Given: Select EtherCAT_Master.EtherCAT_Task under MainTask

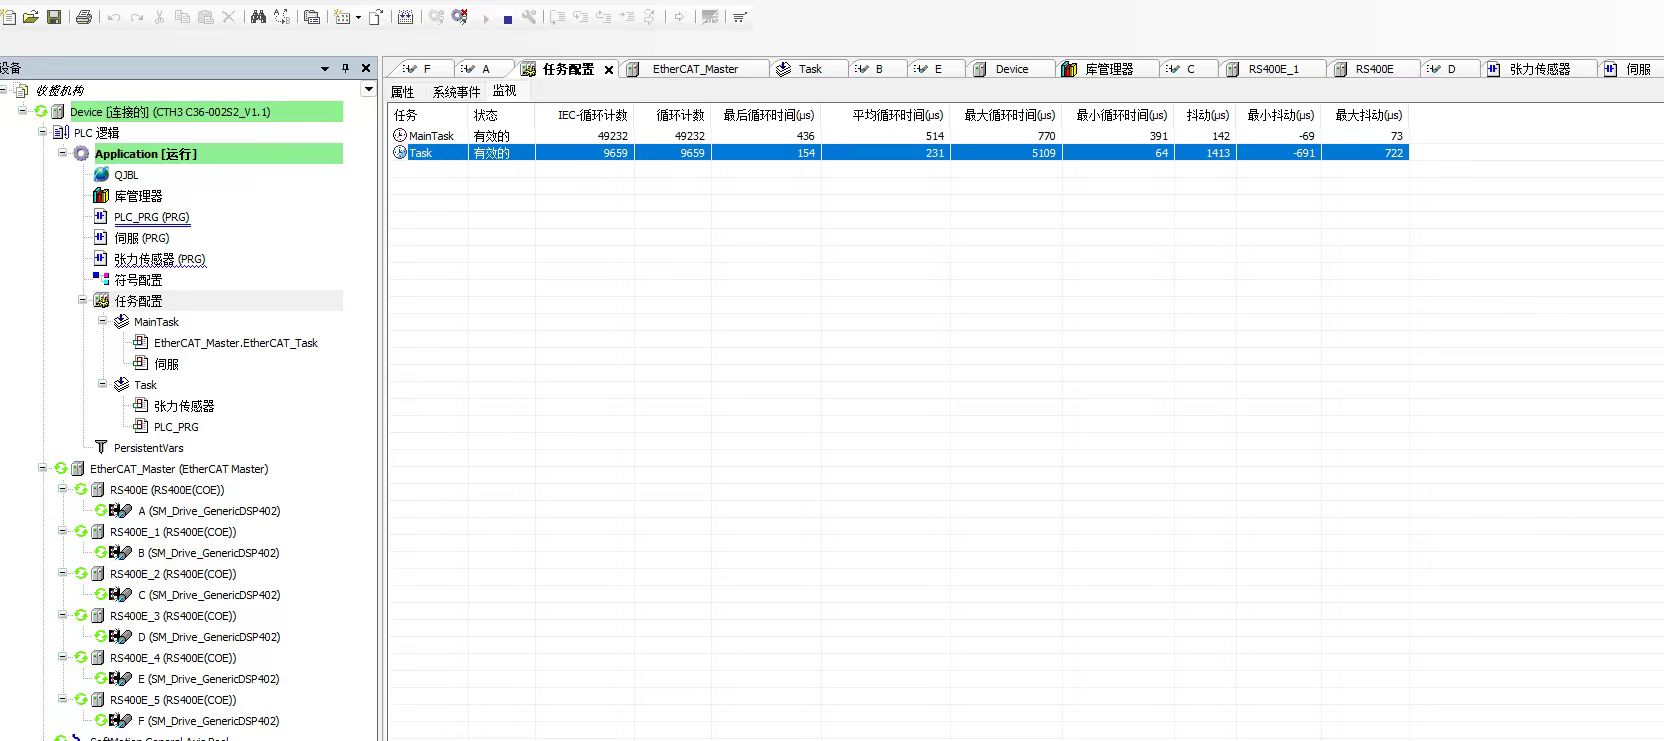Looking at the screenshot, I should coord(236,342).
